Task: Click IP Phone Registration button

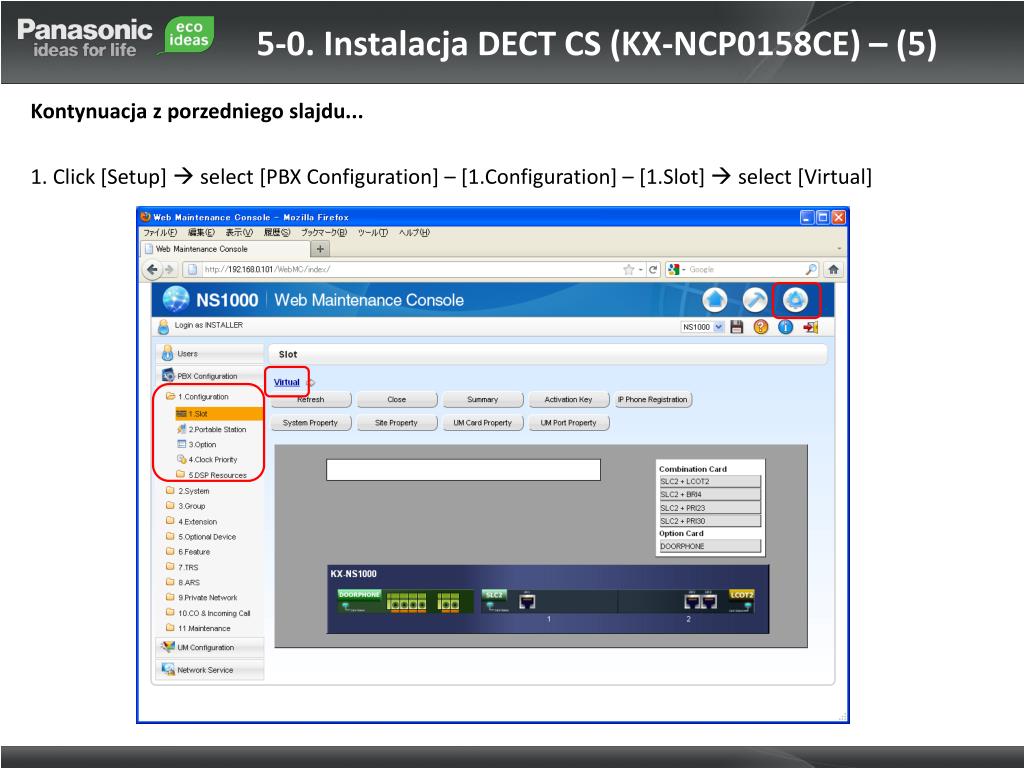Action: [x=652, y=399]
